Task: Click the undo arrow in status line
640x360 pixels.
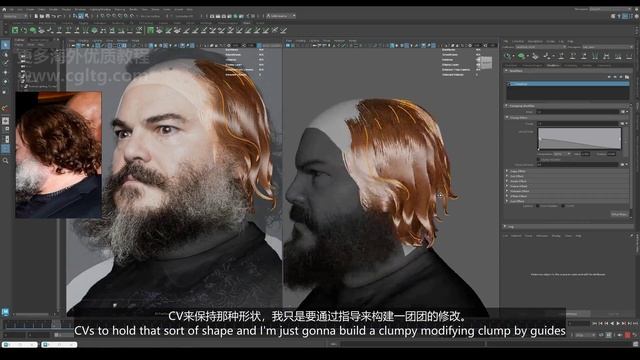Action: click(x=54, y=16)
